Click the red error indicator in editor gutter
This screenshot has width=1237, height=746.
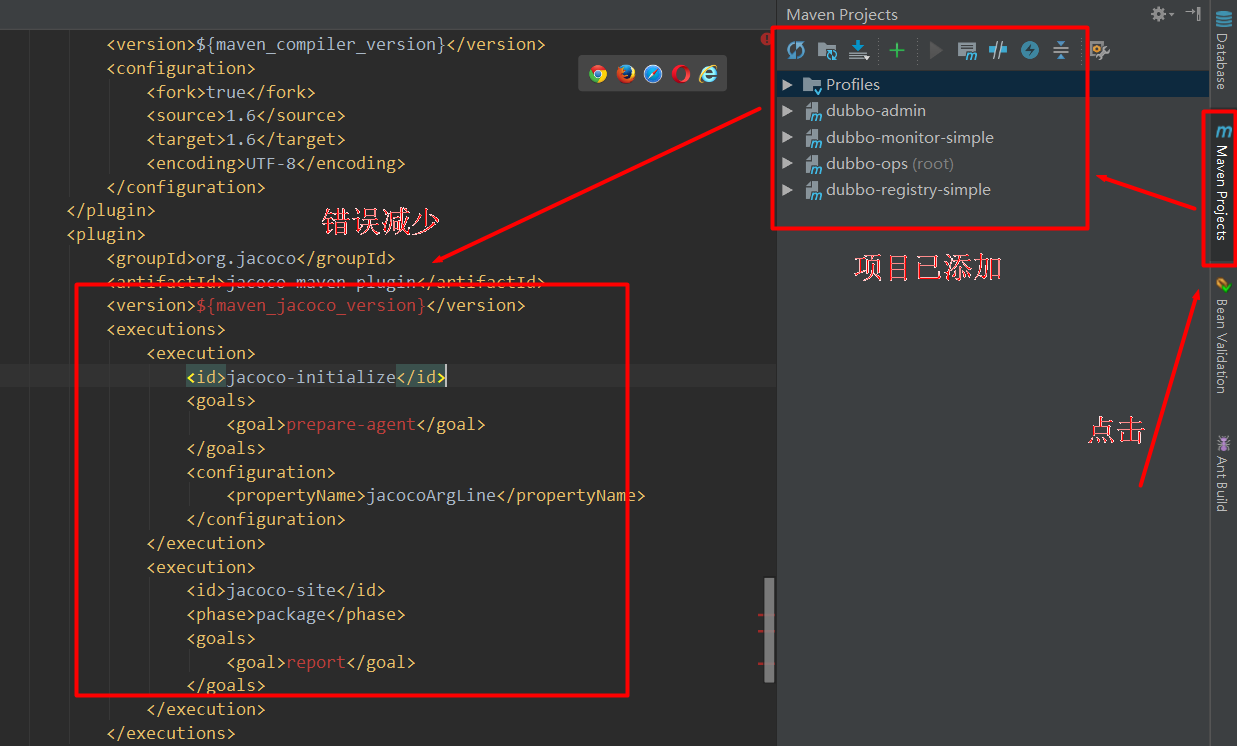pyautogui.click(x=767, y=40)
